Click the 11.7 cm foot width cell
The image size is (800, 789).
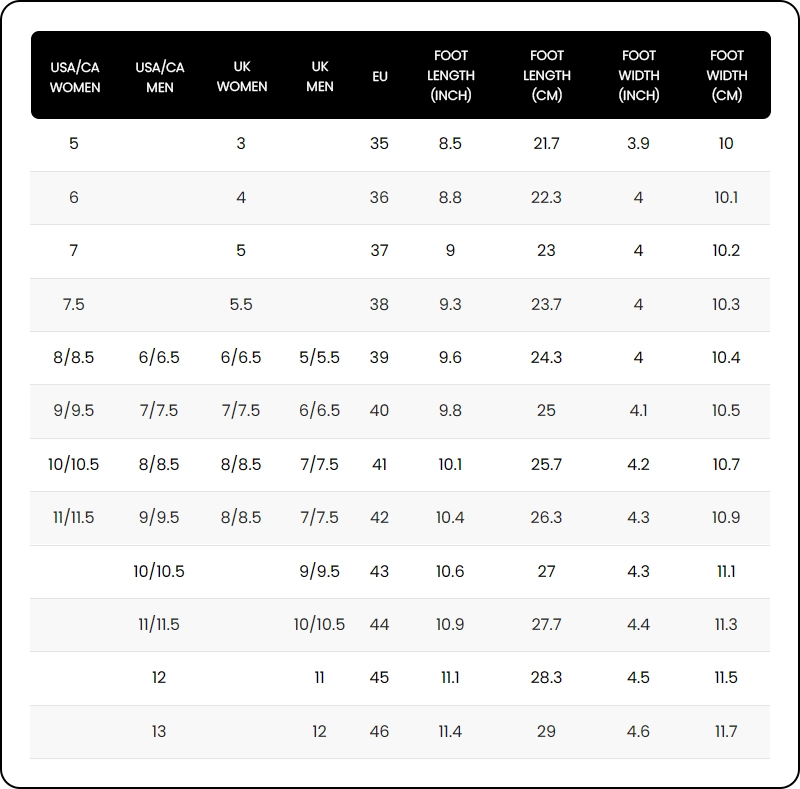click(x=726, y=732)
